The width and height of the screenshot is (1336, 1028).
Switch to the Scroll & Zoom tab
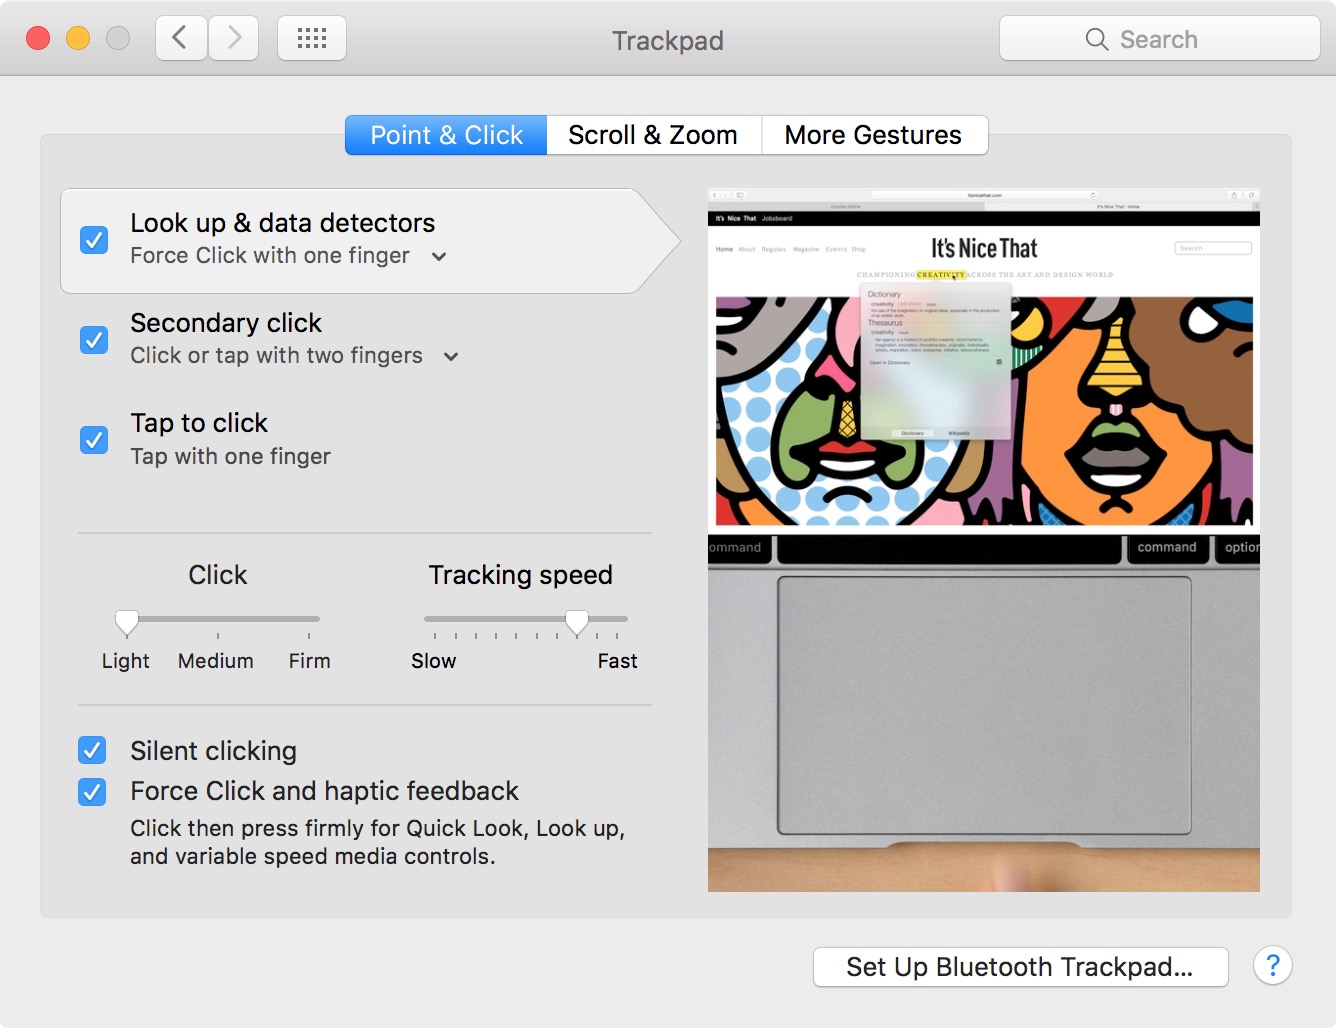click(653, 135)
